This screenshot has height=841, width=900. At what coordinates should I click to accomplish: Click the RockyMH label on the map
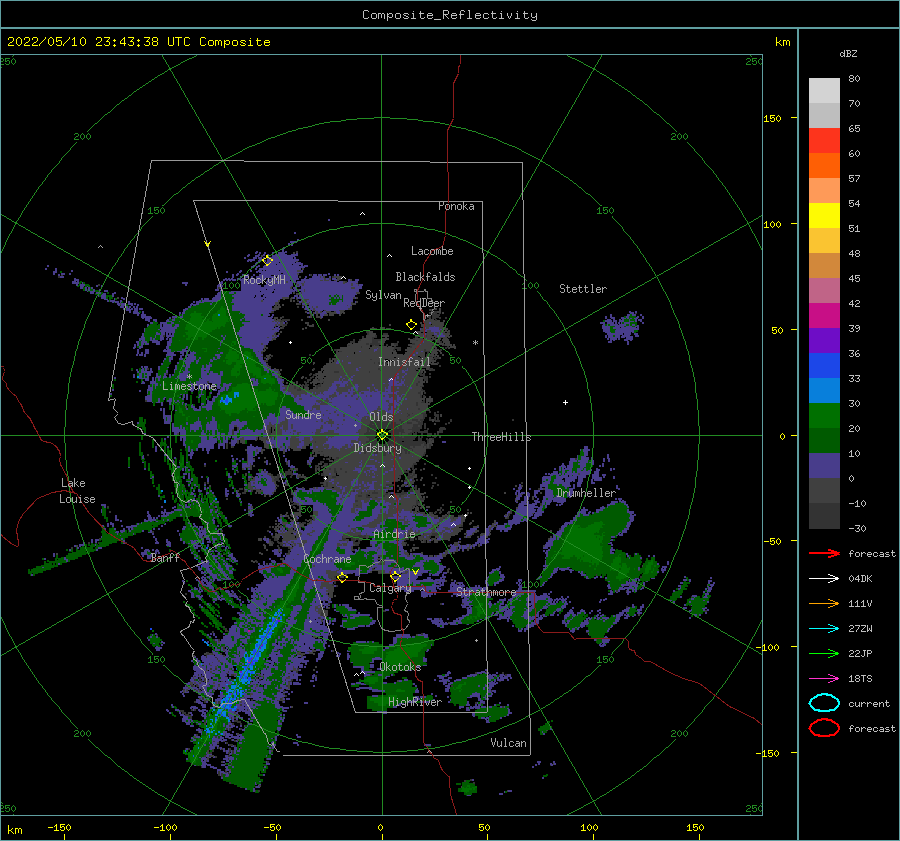[x=264, y=280]
